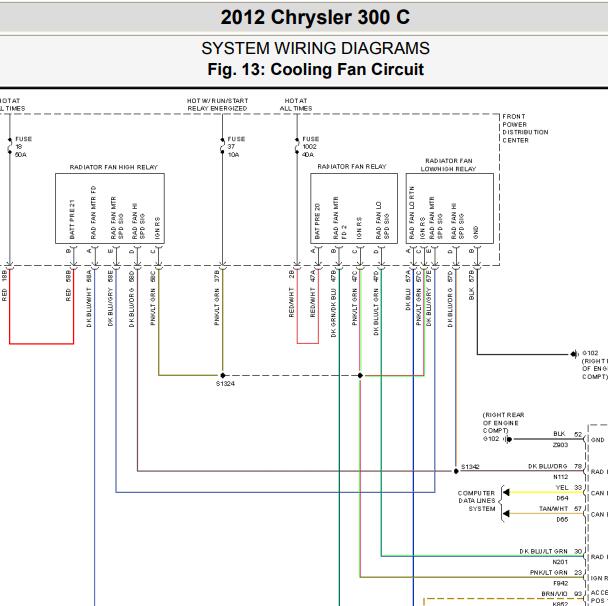608x606 pixels.
Task: Select the "RADIATOR FAN LOW/HIGH RELAY" label
Action: 449,165
